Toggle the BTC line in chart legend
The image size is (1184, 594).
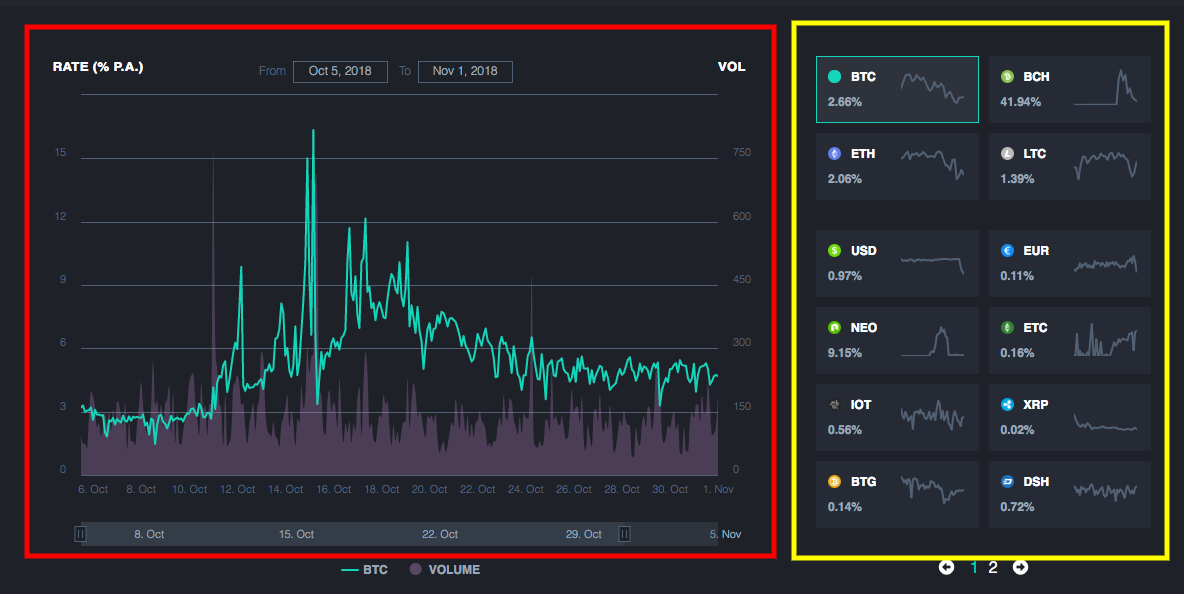(x=365, y=570)
